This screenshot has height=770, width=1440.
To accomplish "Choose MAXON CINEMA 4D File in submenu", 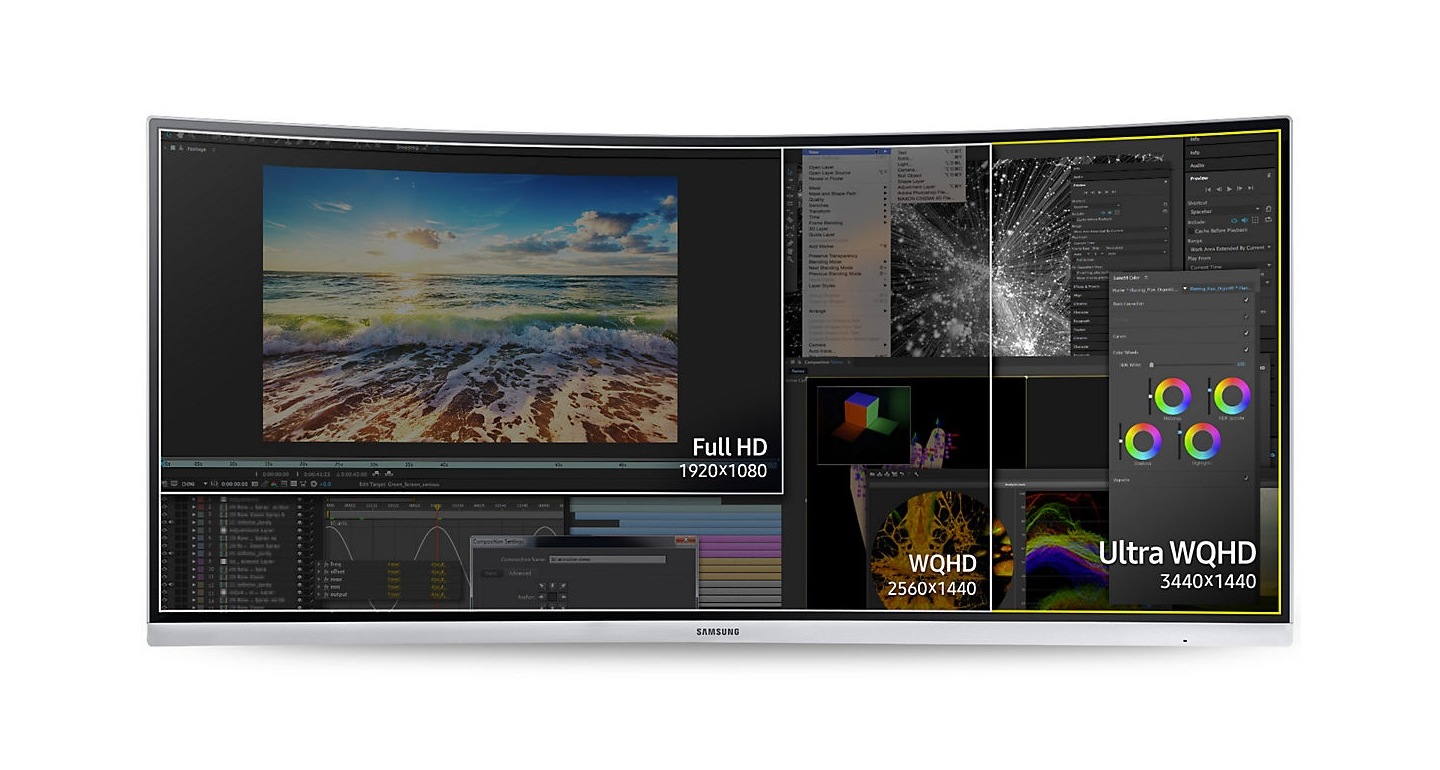I will click(x=930, y=199).
